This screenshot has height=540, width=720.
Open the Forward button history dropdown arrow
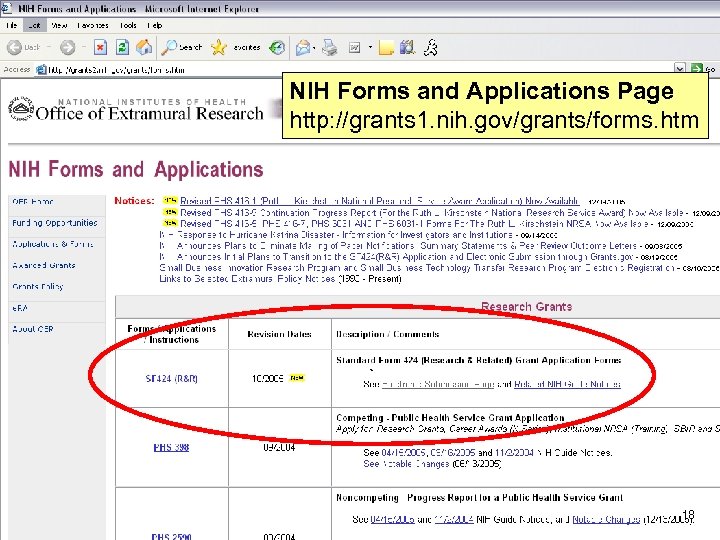click(x=84, y=47)
